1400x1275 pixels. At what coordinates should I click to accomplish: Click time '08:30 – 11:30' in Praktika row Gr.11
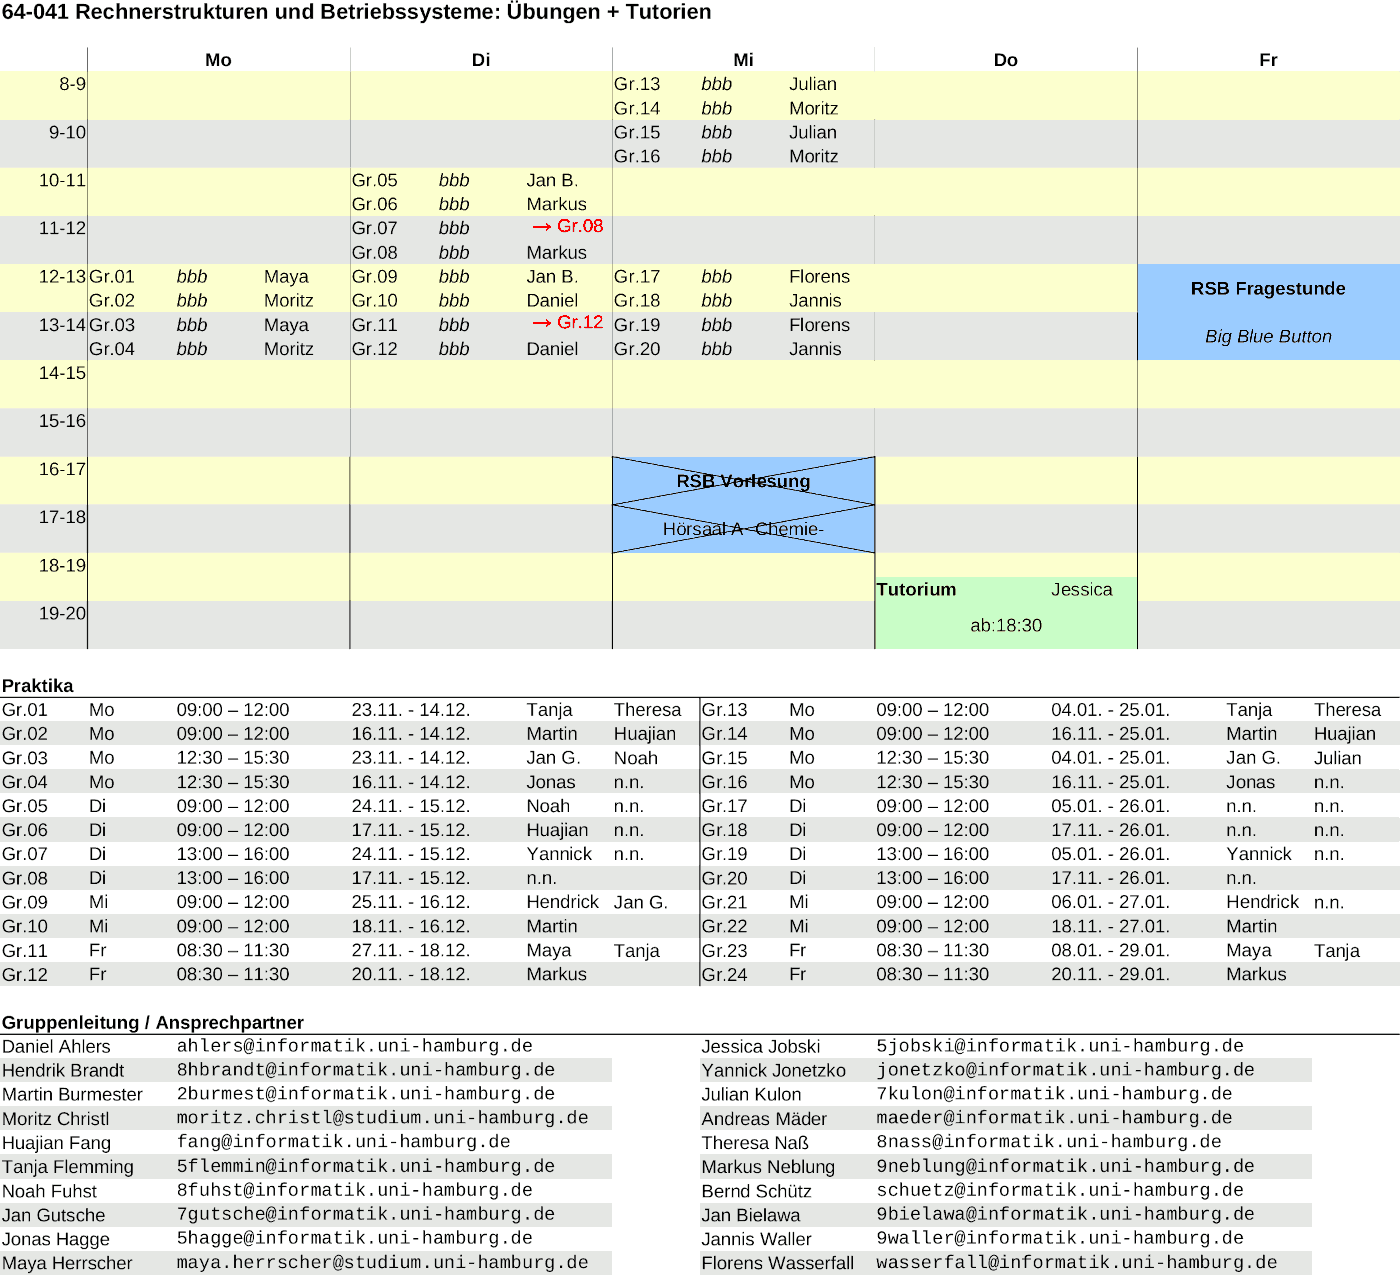[233, 951]
